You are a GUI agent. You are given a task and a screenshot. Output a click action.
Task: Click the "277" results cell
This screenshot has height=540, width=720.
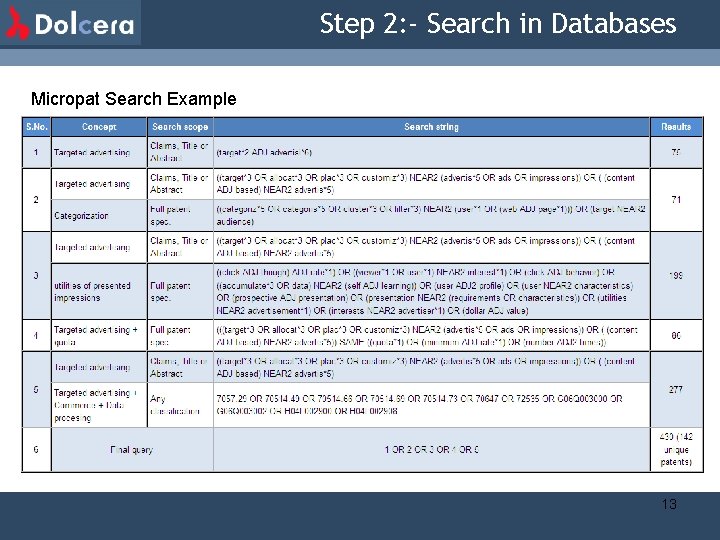(676, 389)
